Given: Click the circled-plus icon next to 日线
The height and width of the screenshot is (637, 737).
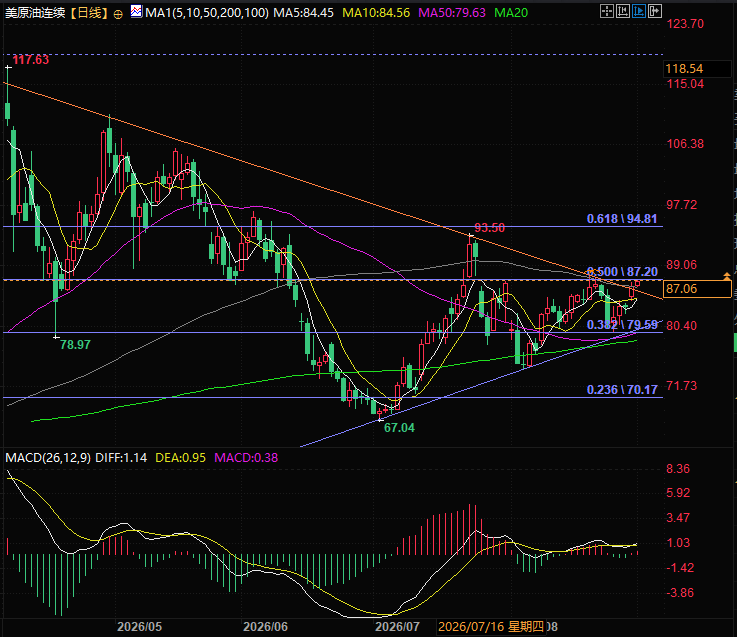Looking at the screenshot, I should pyautogui.click(x=118, y=14).
